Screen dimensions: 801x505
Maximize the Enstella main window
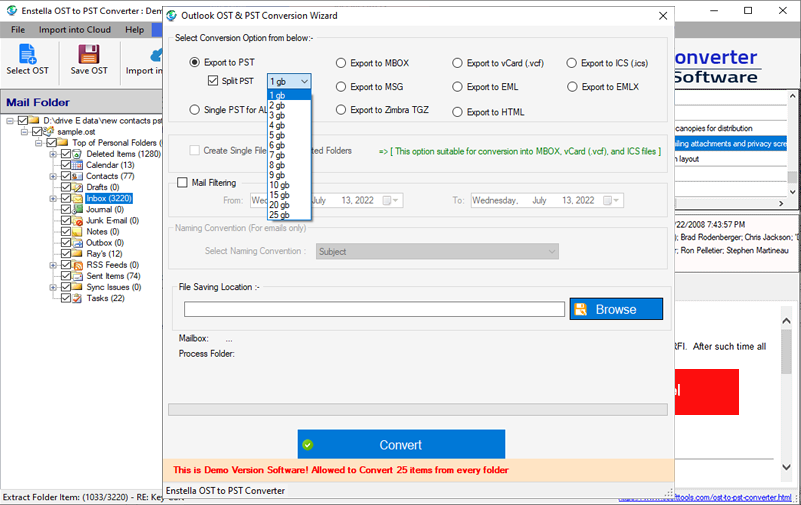(x=748, y=11)
